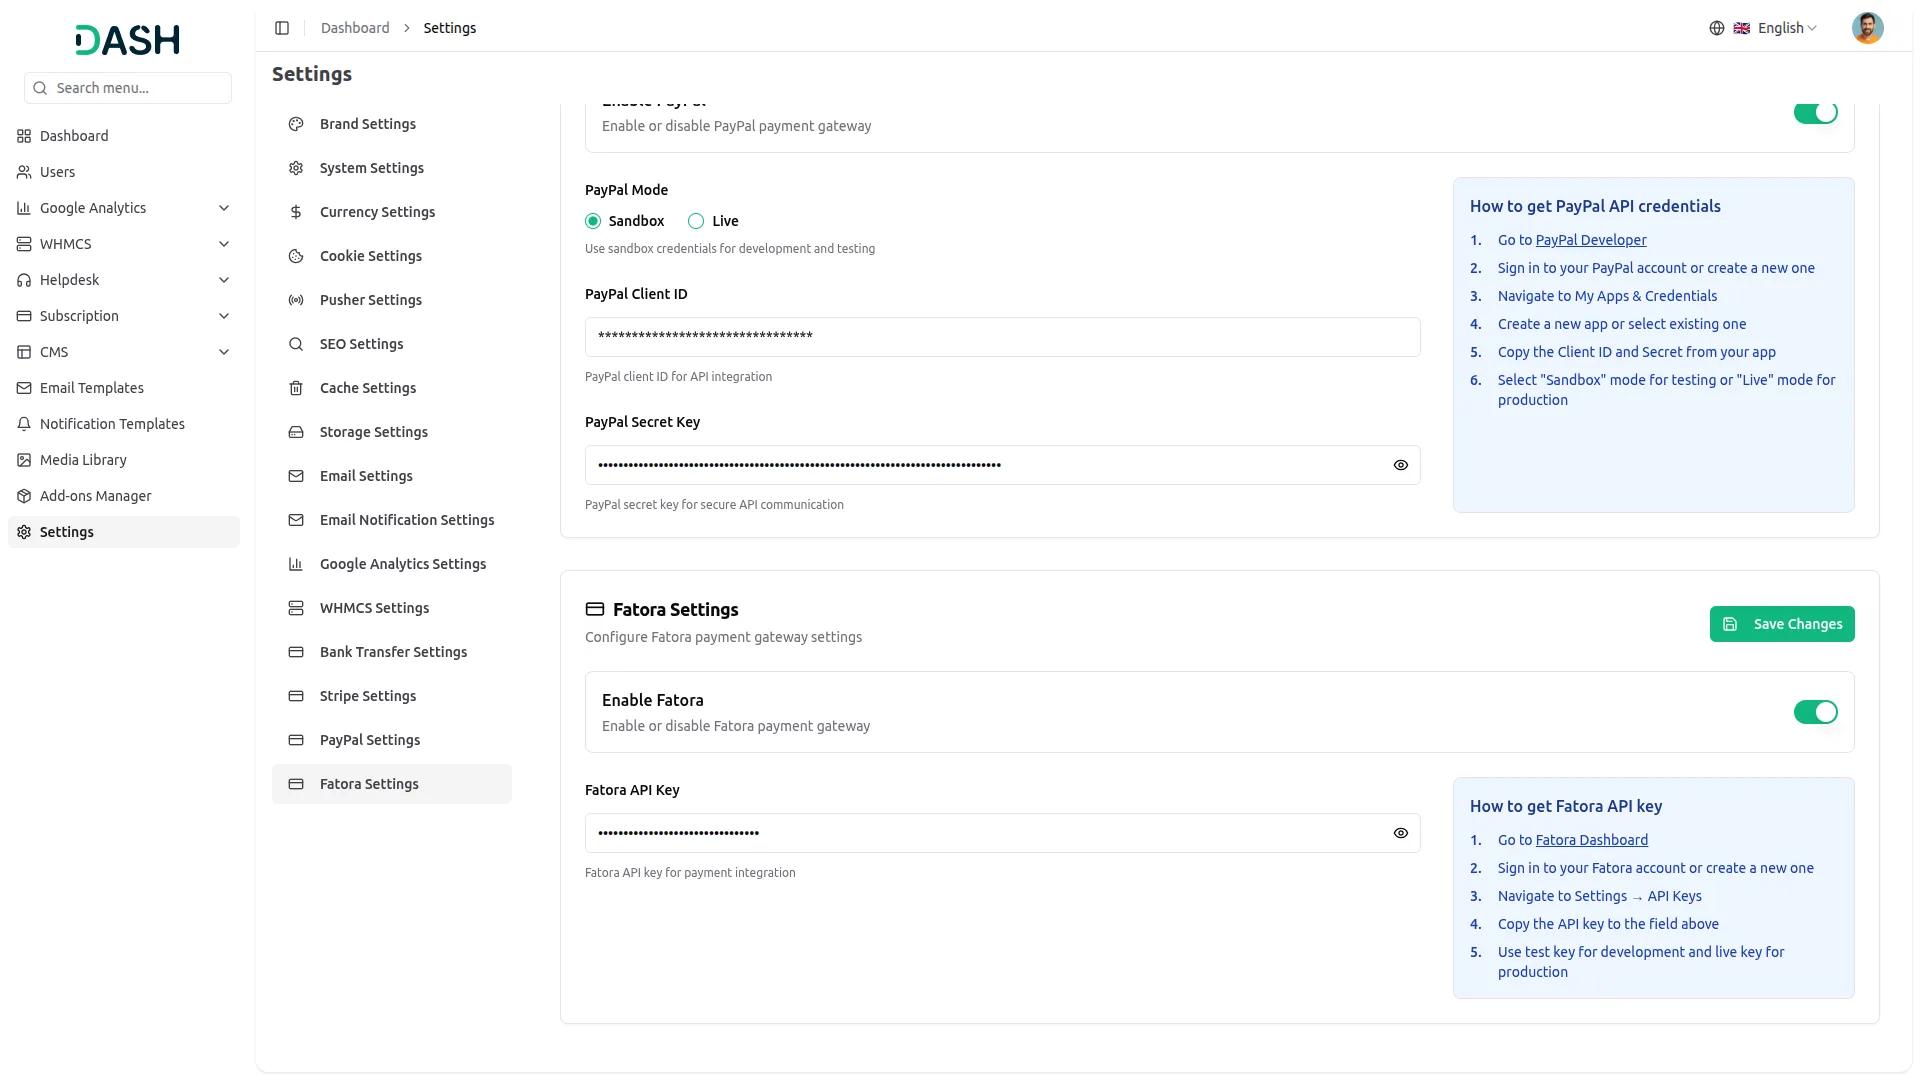Click the Email Templates envelope icon
The image size is (1920, 1080).
[x=24, y=388]
